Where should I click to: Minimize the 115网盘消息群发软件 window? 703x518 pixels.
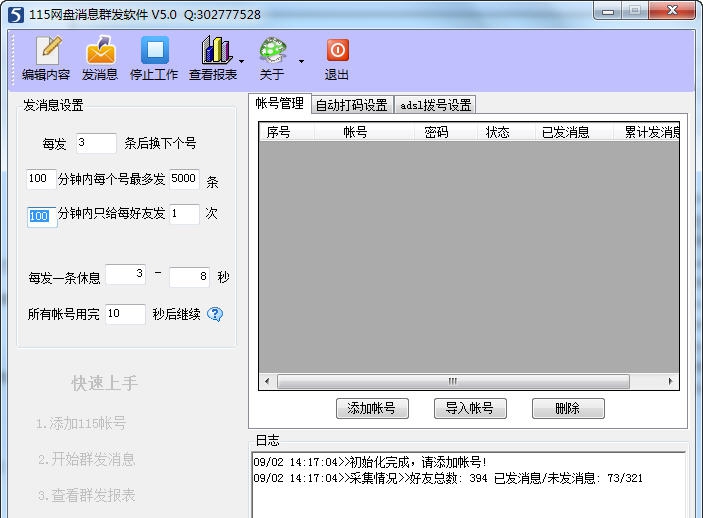click(608, 11)
